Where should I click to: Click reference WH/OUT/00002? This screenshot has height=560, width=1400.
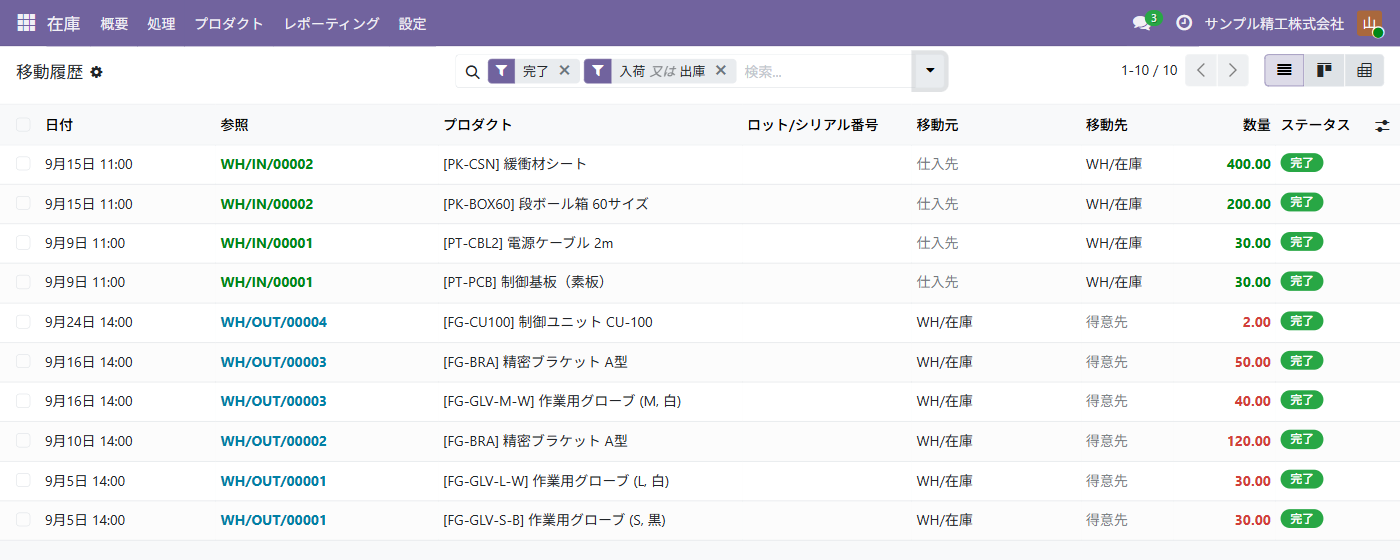[x=274, y=440]
